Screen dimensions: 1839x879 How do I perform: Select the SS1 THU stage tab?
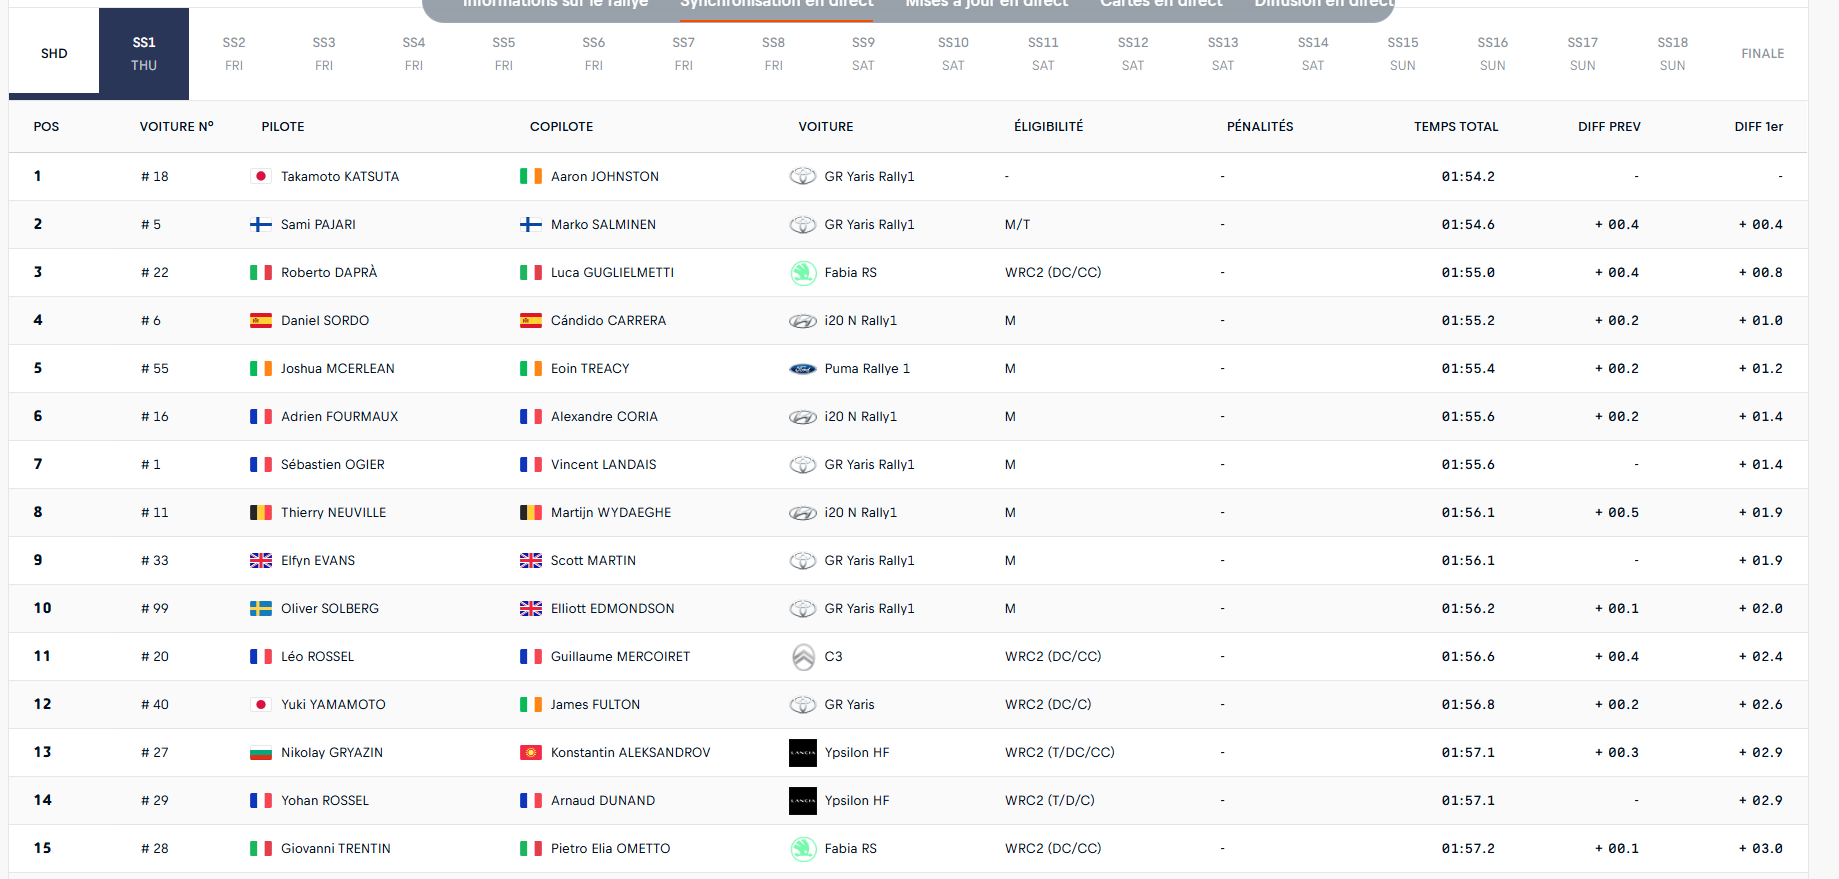[x=144, y=54]
